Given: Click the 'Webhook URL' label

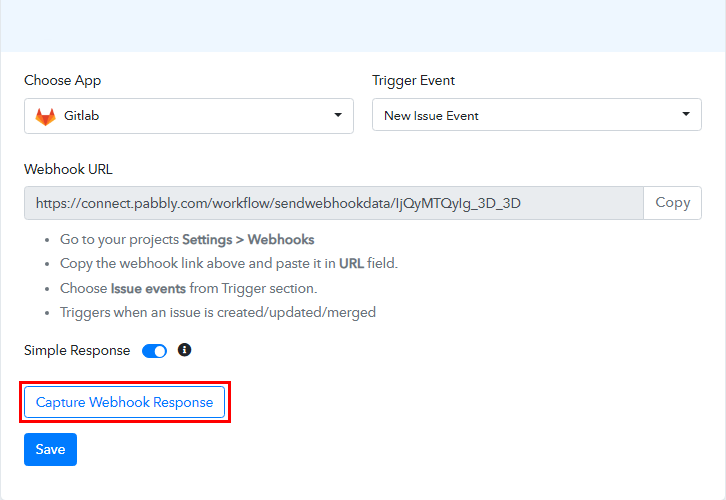Looking at the screenshot, I should click(68, 169).
